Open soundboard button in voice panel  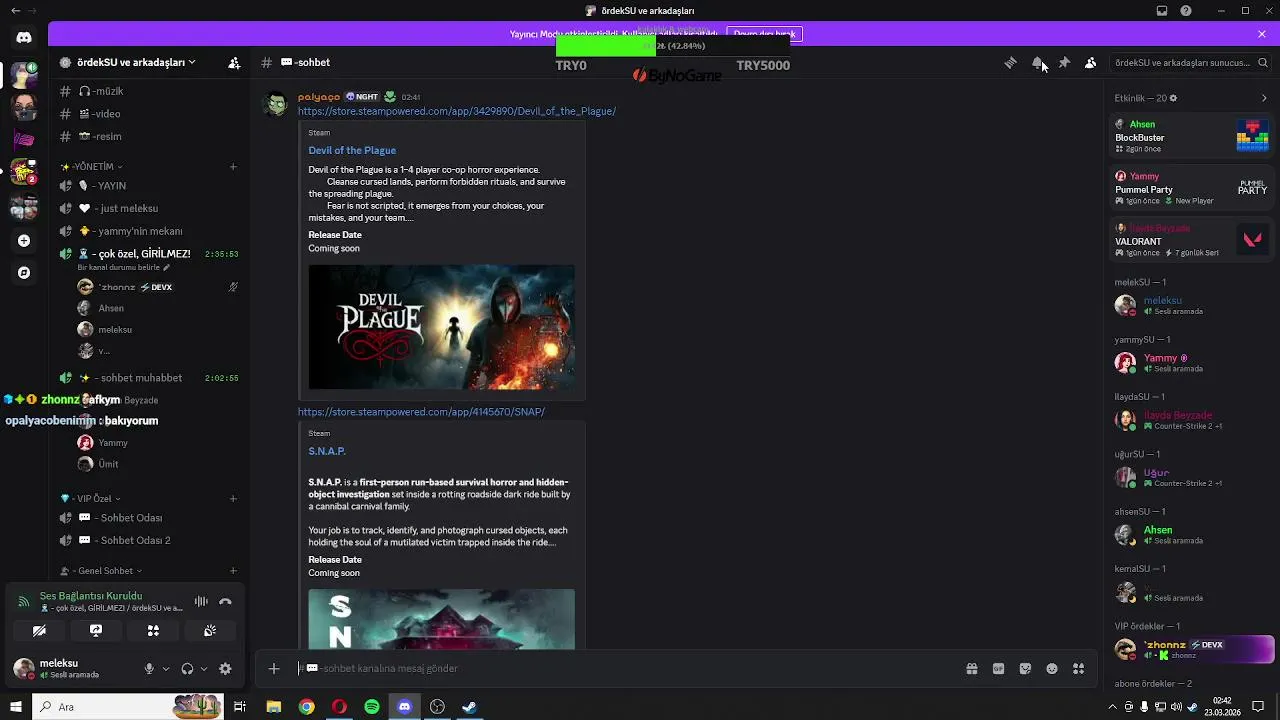210,631
